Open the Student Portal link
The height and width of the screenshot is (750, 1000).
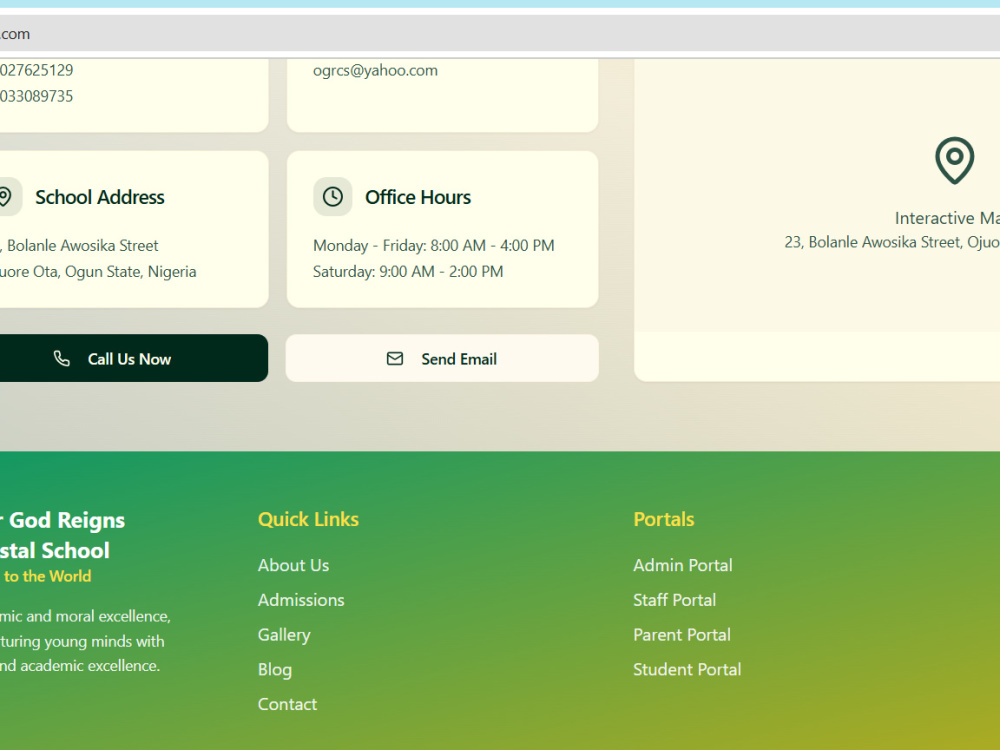point(687,670)
